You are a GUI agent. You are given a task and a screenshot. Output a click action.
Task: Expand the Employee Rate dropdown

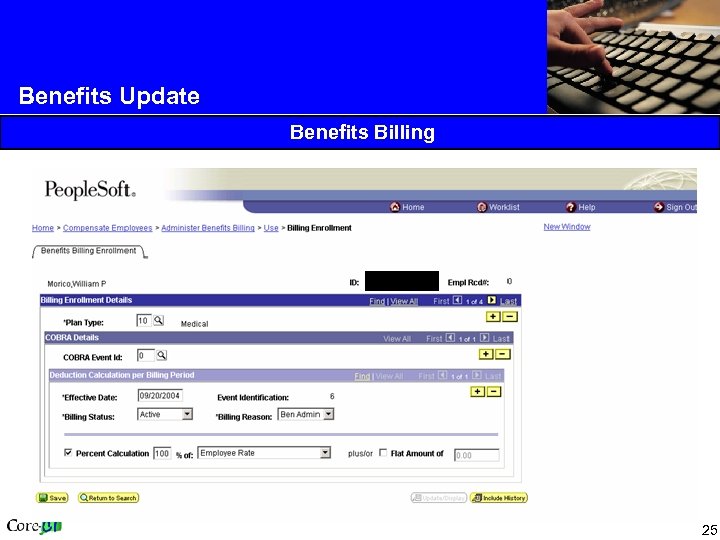(x=325, y=453)
